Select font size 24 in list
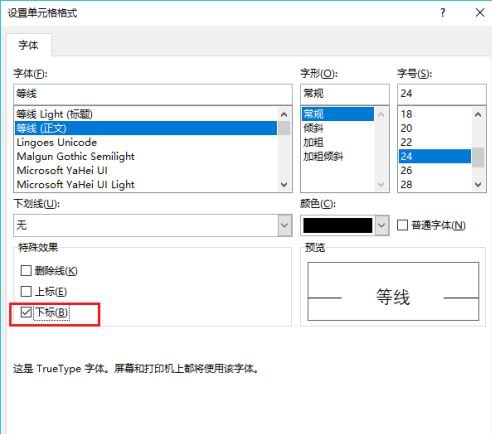 coord(435,156)
